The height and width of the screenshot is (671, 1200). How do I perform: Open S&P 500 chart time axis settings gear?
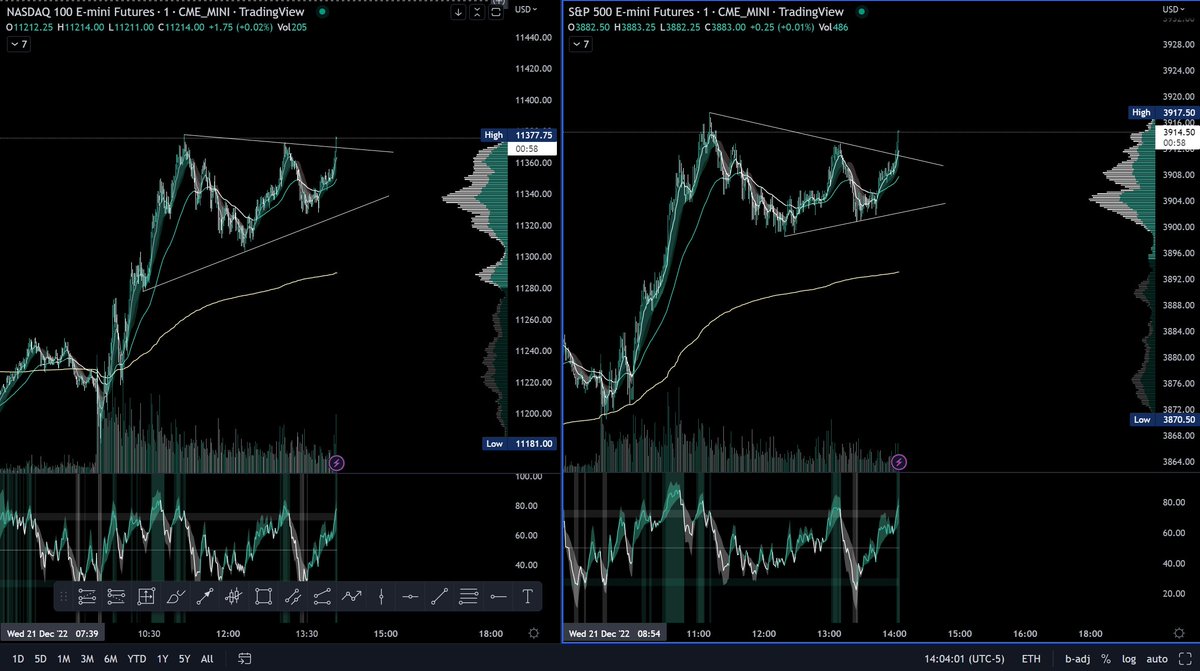(1179, 634)
